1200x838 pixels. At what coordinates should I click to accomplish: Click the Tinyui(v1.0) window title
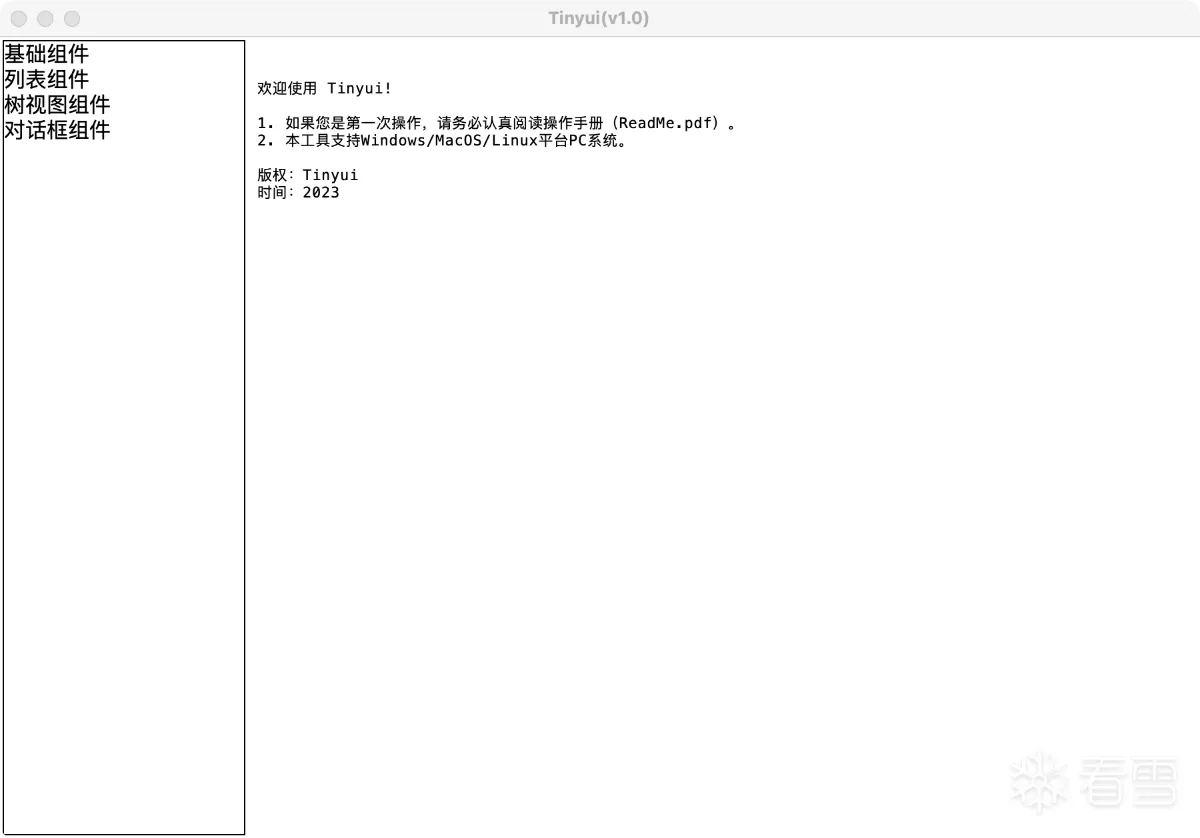(x=599, y=18)
